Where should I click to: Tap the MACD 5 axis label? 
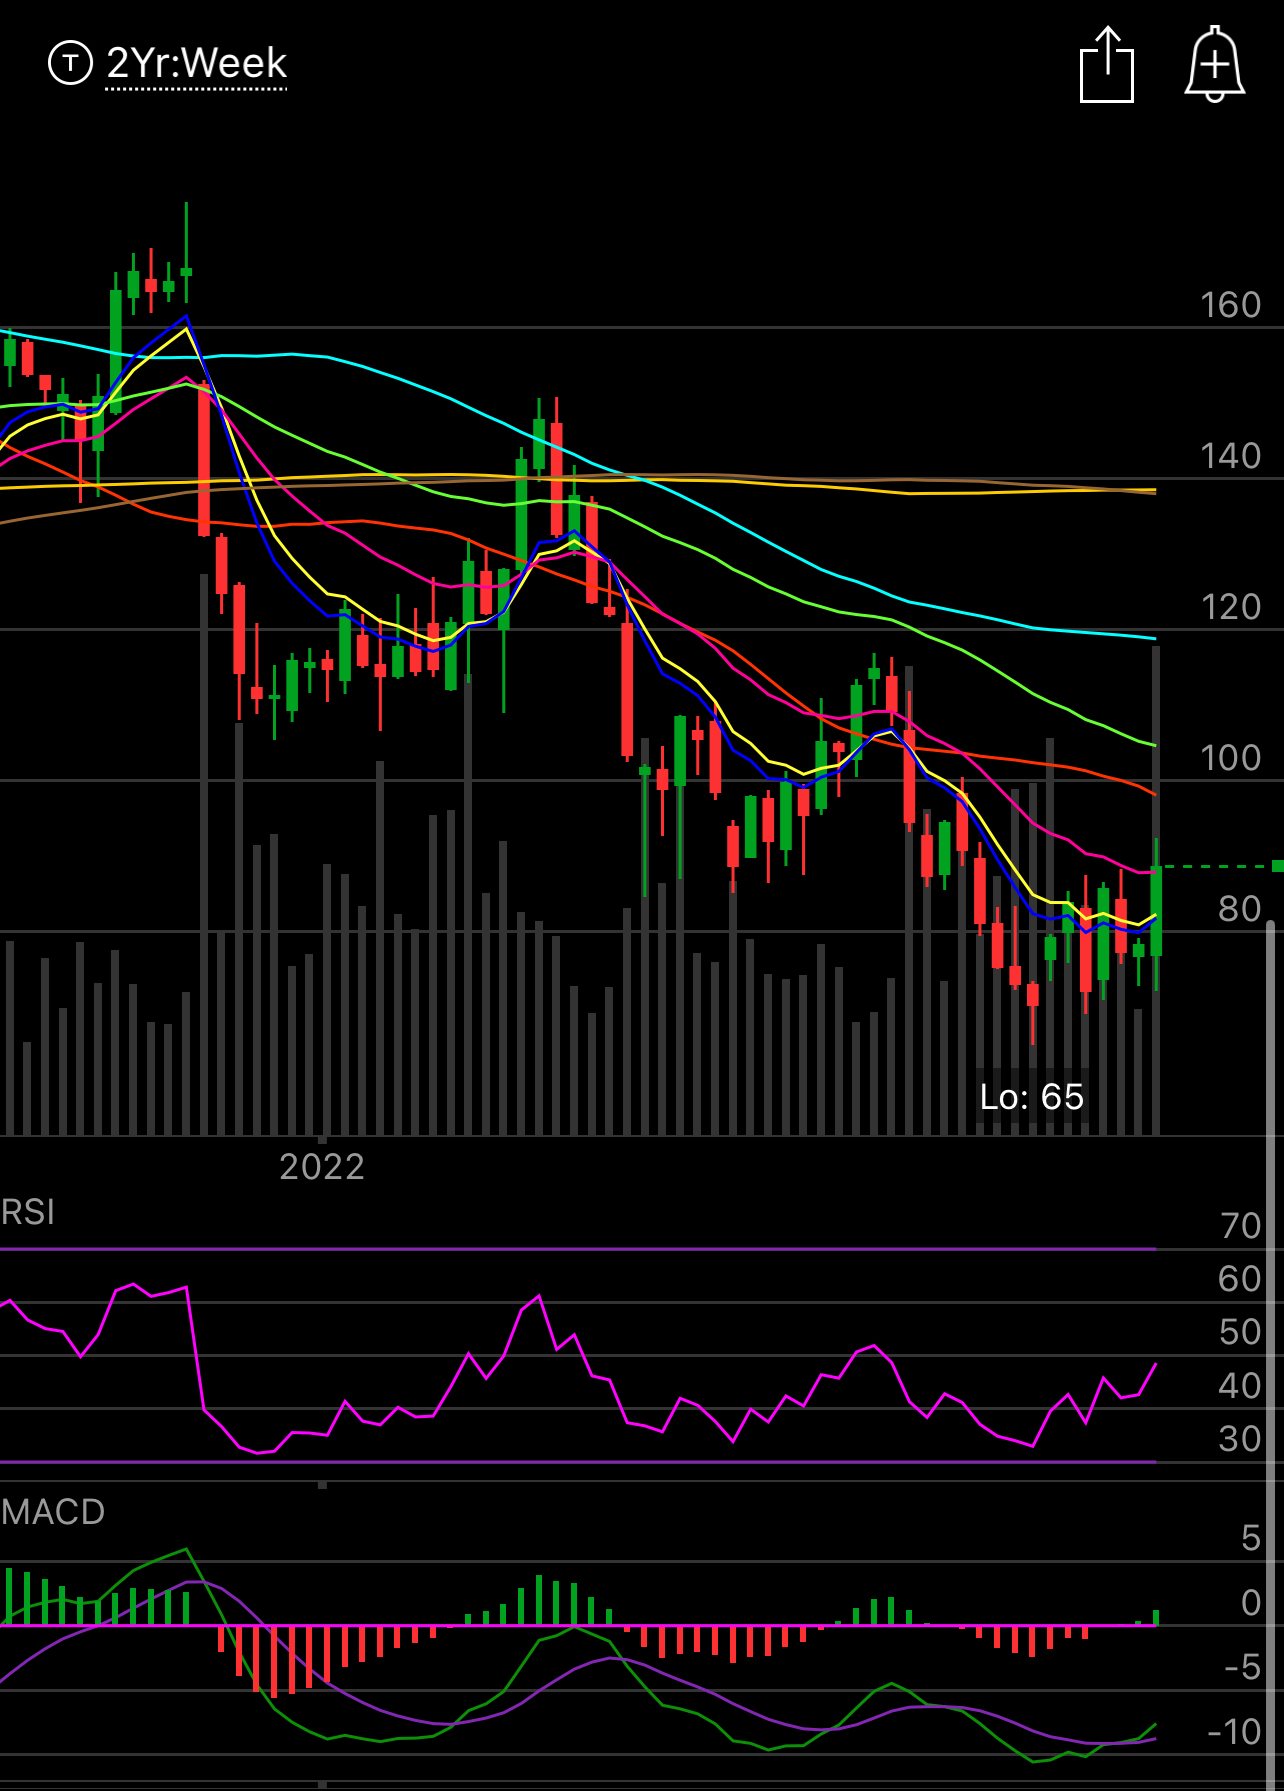tap(1251, 1538)
